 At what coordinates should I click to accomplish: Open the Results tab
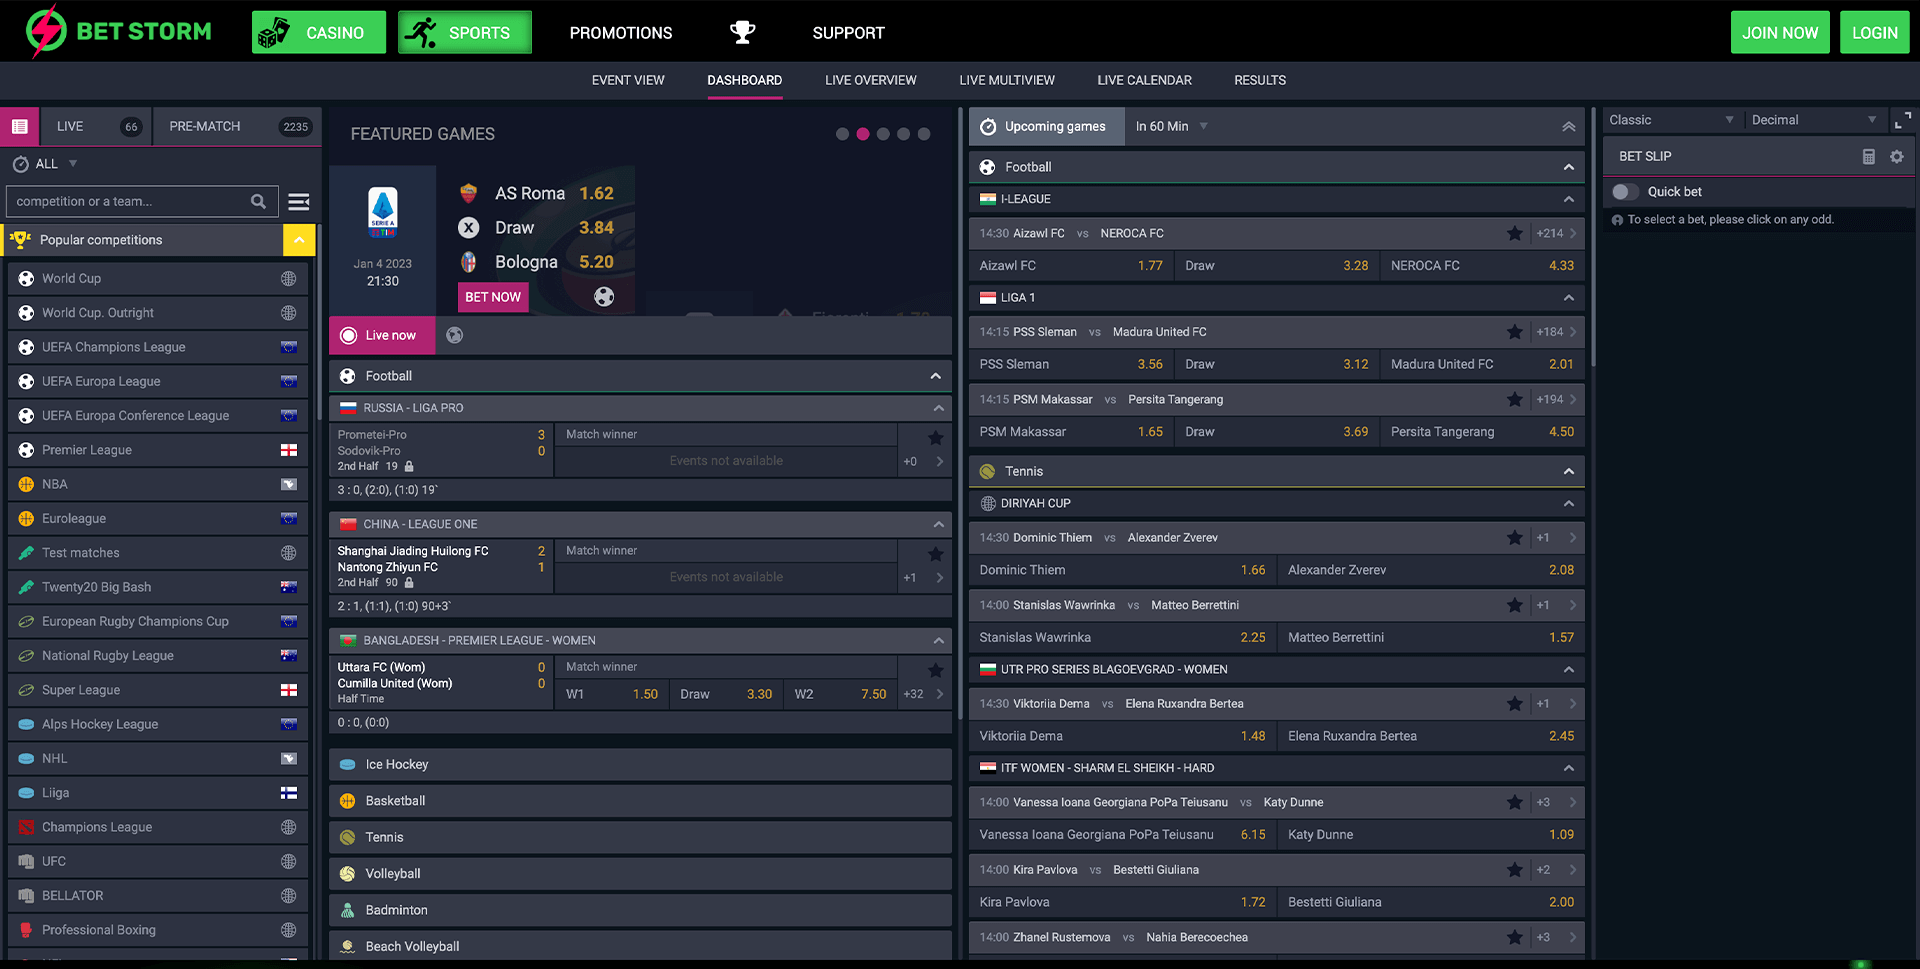1260,80
